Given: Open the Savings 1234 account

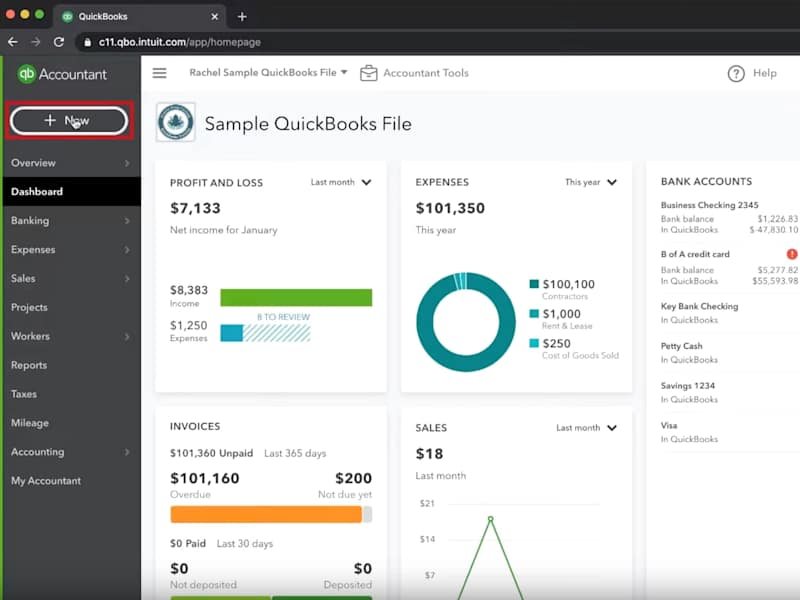Looking at the screenshot, I should click(x=687, y=386).
